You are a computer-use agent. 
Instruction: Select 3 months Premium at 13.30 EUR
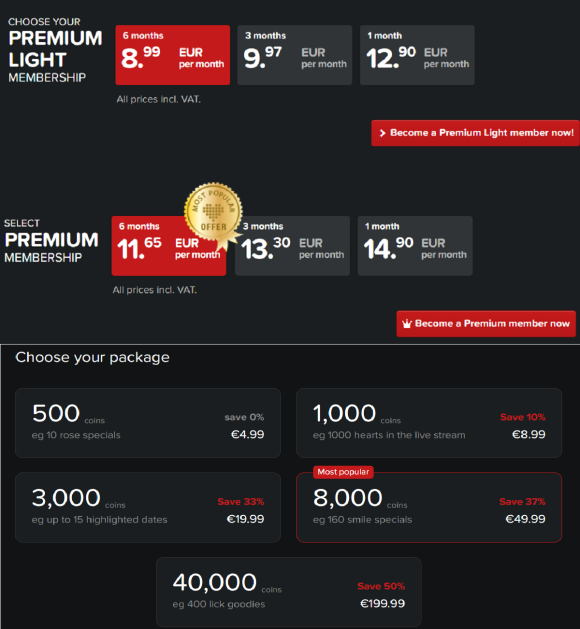pyautogui.click(x=292, y=246)
